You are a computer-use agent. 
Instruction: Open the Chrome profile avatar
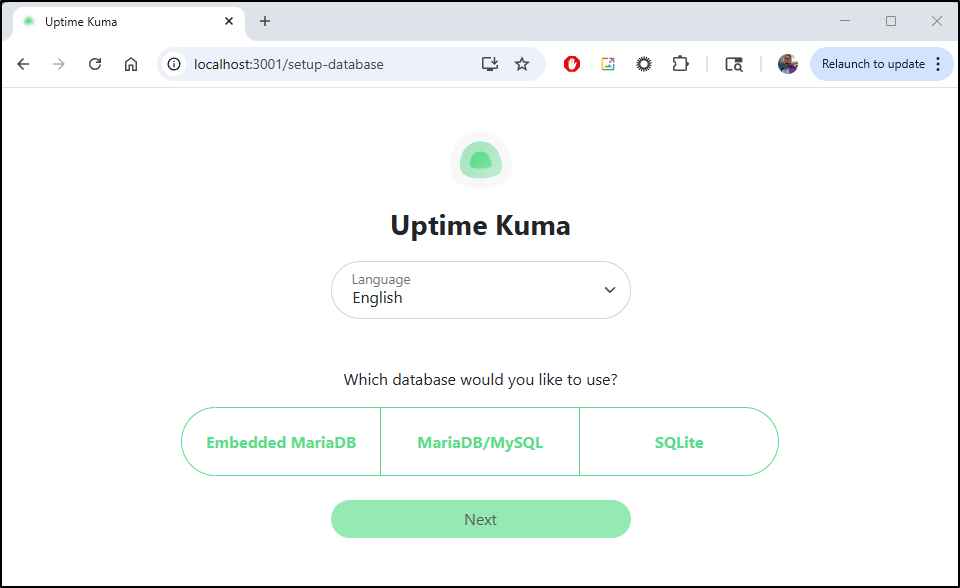pos(788,64)
